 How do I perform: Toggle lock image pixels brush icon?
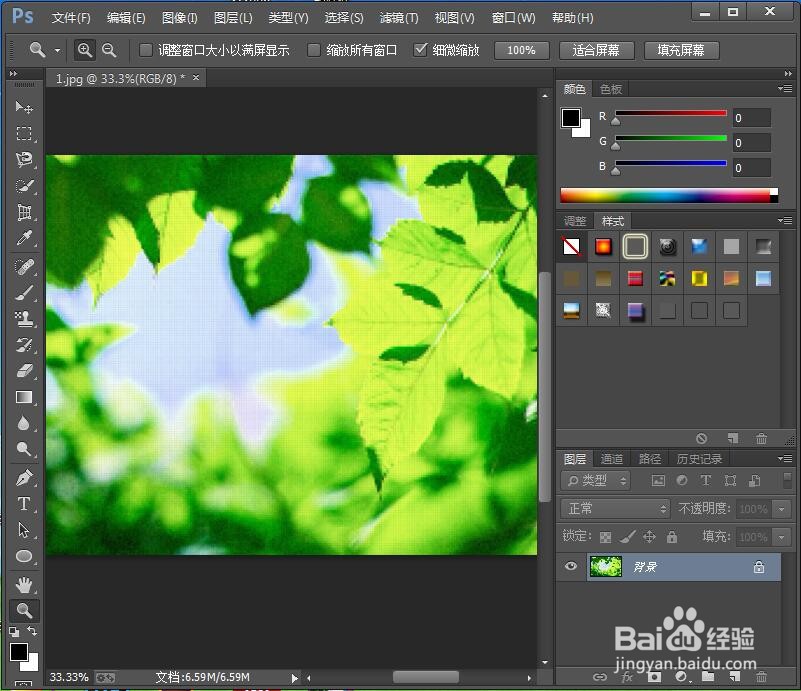point(627,536)
